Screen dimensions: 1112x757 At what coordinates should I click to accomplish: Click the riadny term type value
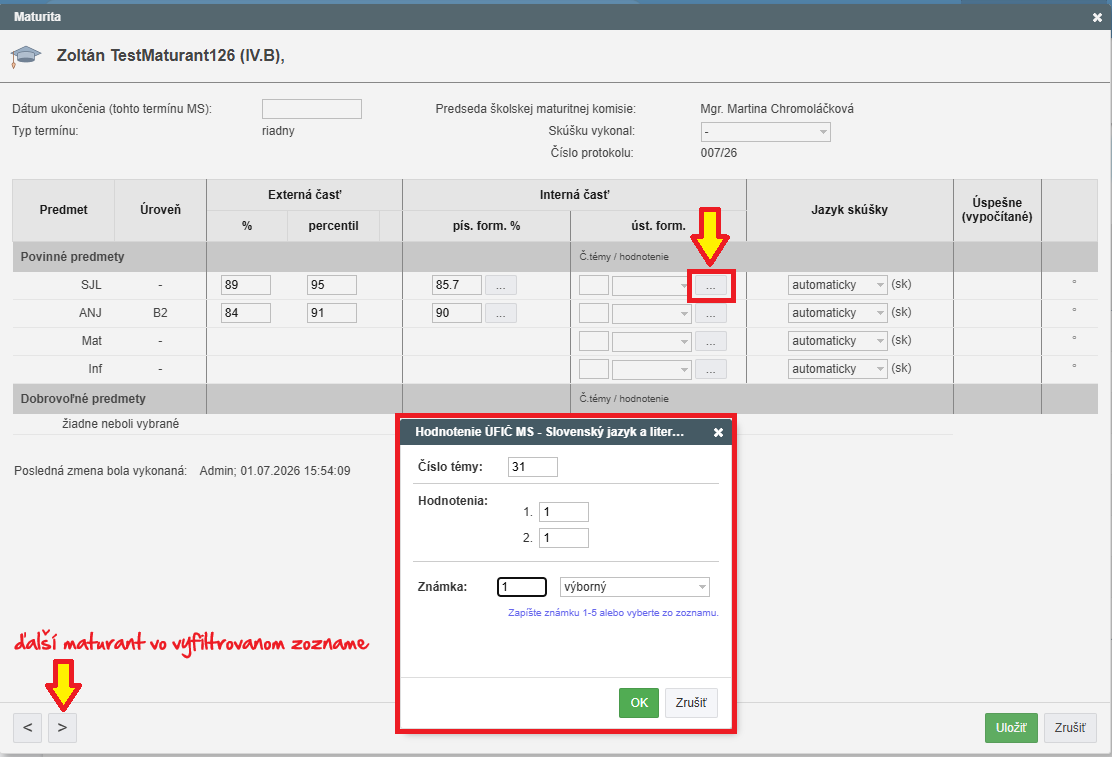click(x=278, y=131)
